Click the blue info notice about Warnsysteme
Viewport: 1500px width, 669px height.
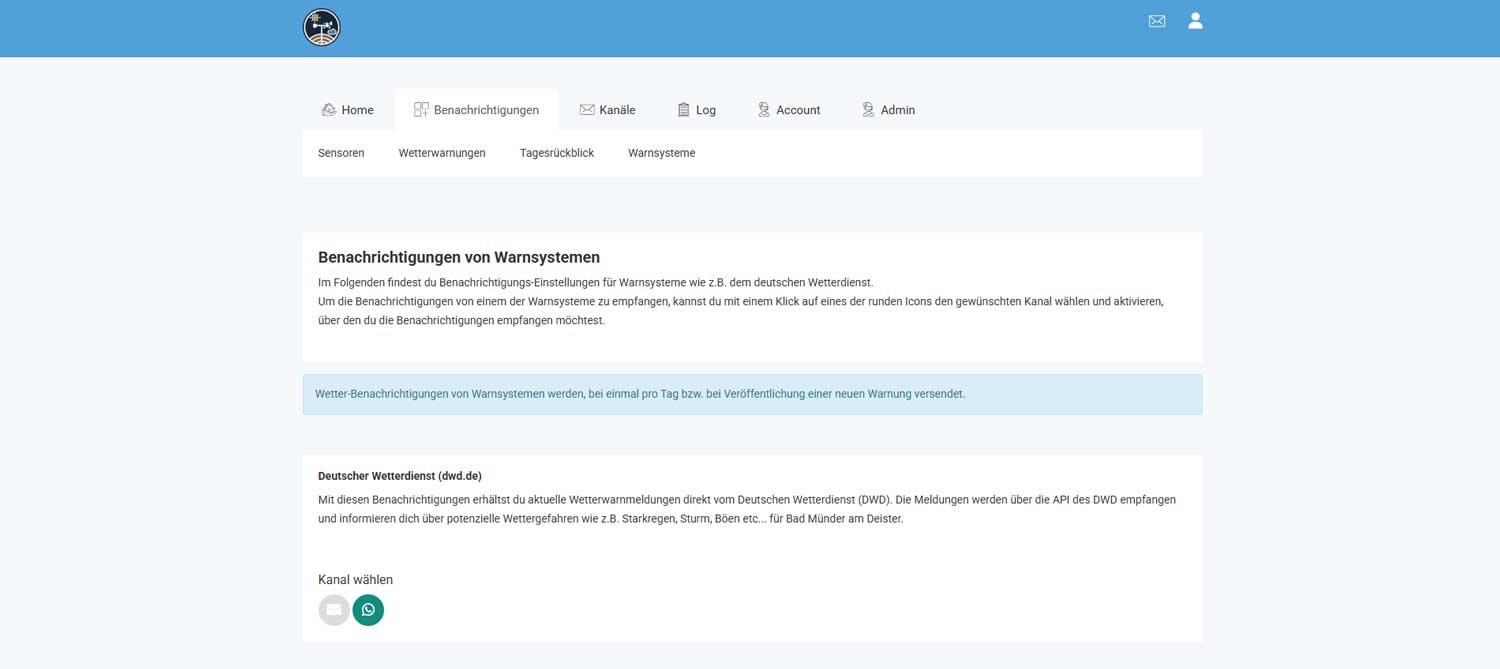[x=752, y=394]
